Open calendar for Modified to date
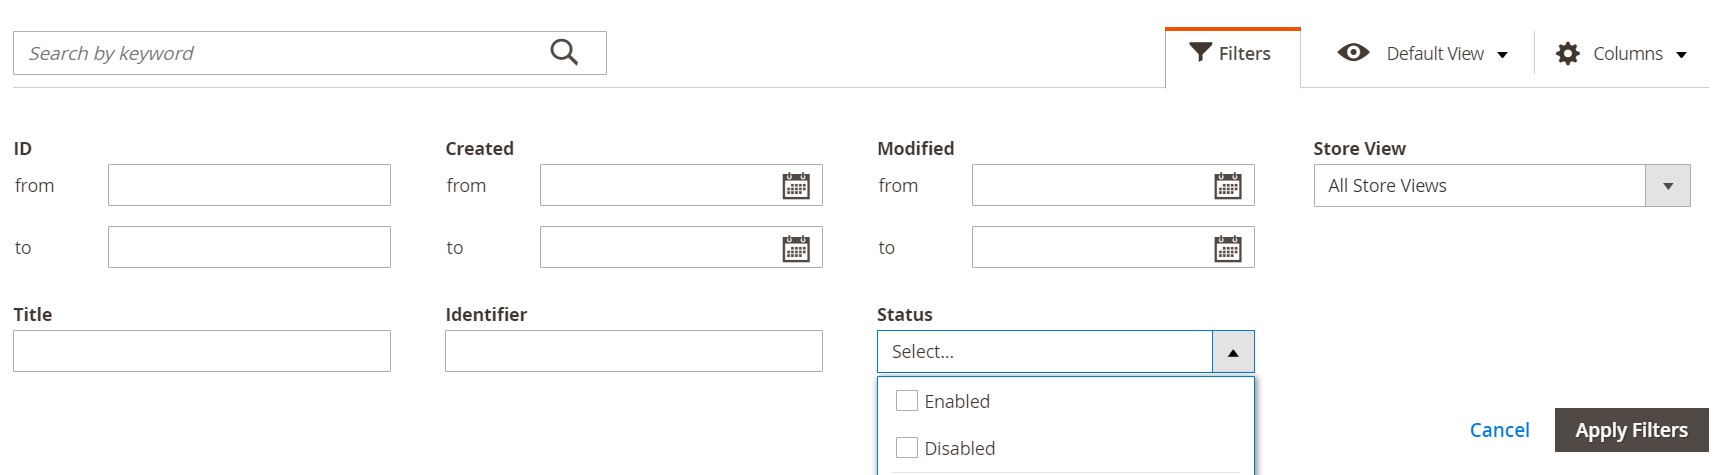The height and width of the screenshot is (475, 1734). pos(1228,248)
